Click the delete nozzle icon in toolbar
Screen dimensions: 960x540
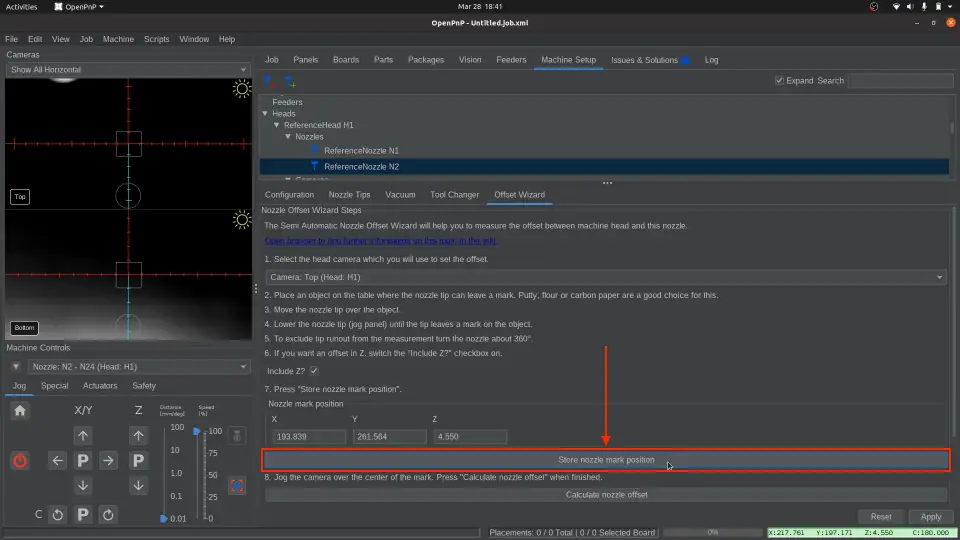point(268,81)
